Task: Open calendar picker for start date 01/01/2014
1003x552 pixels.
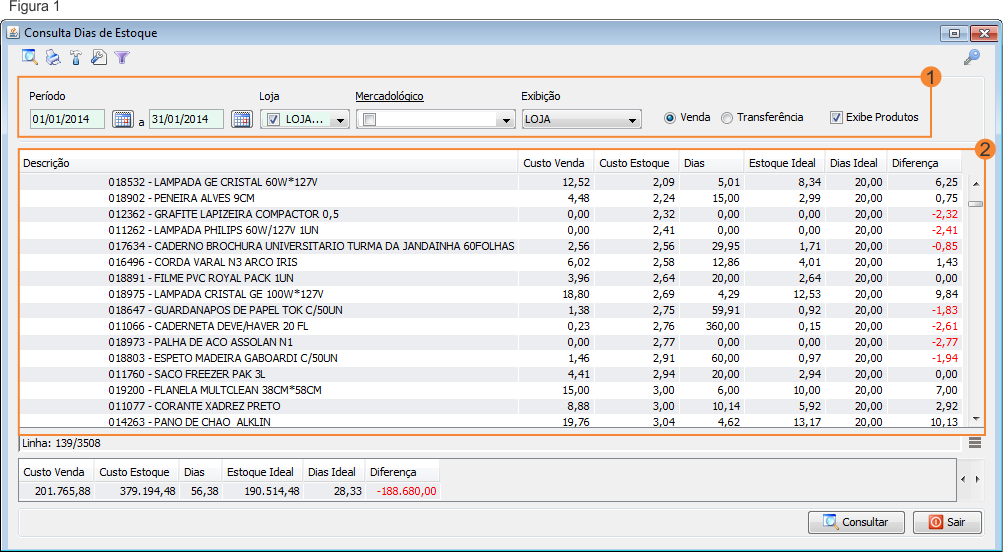Action: 123,119
